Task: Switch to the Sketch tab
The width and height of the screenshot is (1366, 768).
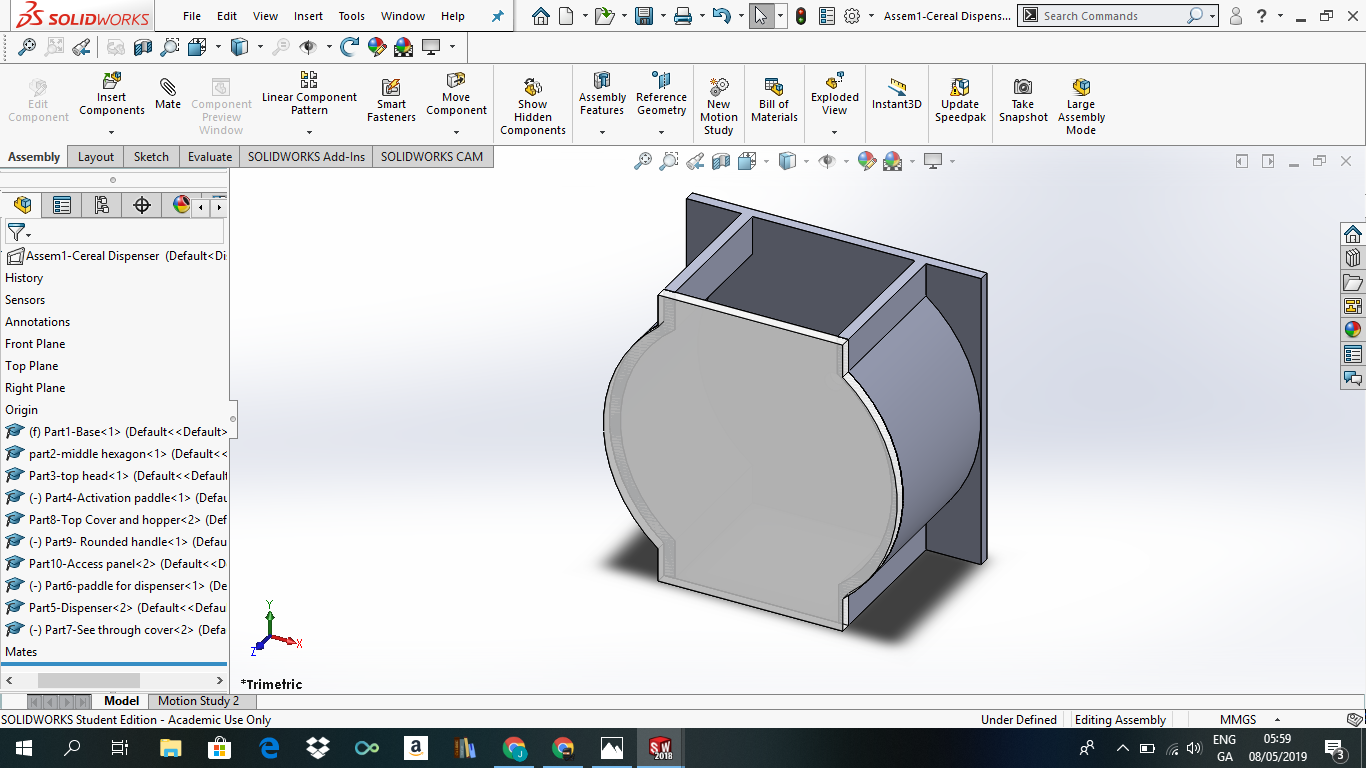Action: pyautogui.click(x=151, y=156)
